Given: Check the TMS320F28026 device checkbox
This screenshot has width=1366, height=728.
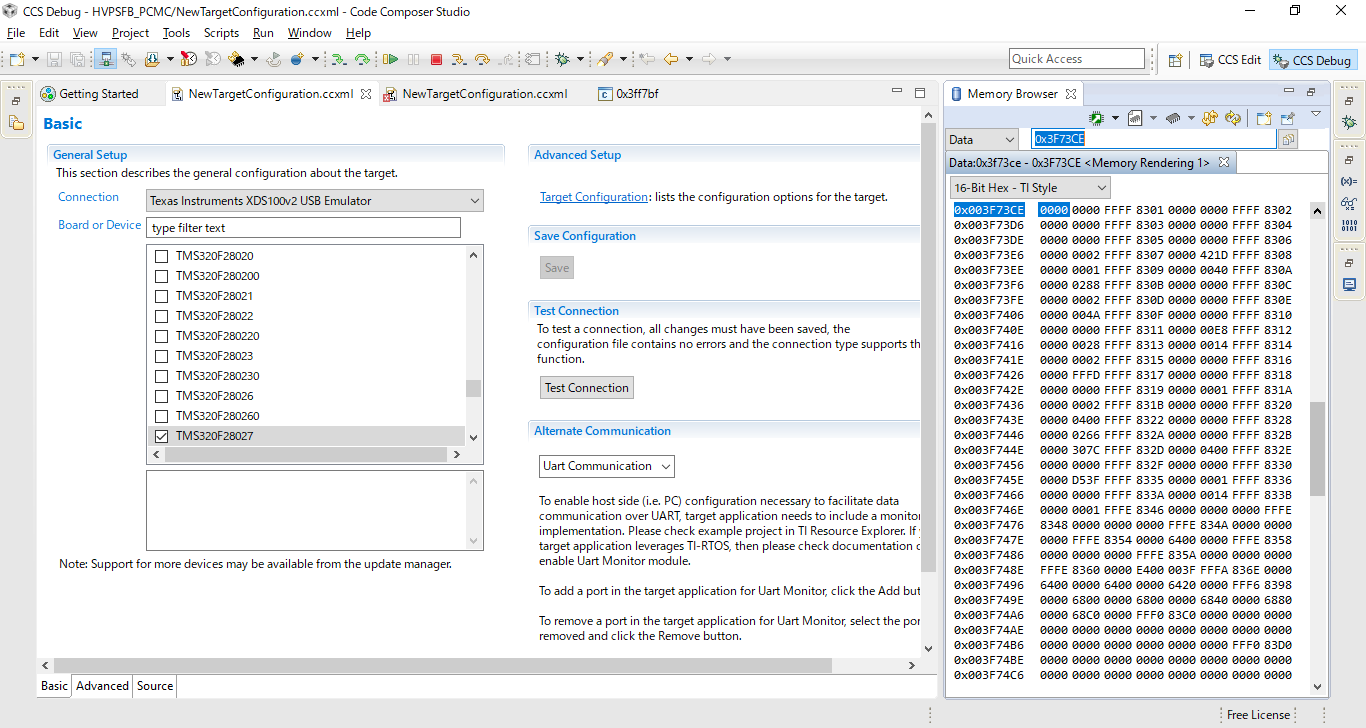Looking at the screenshot, I should [161, 396].
